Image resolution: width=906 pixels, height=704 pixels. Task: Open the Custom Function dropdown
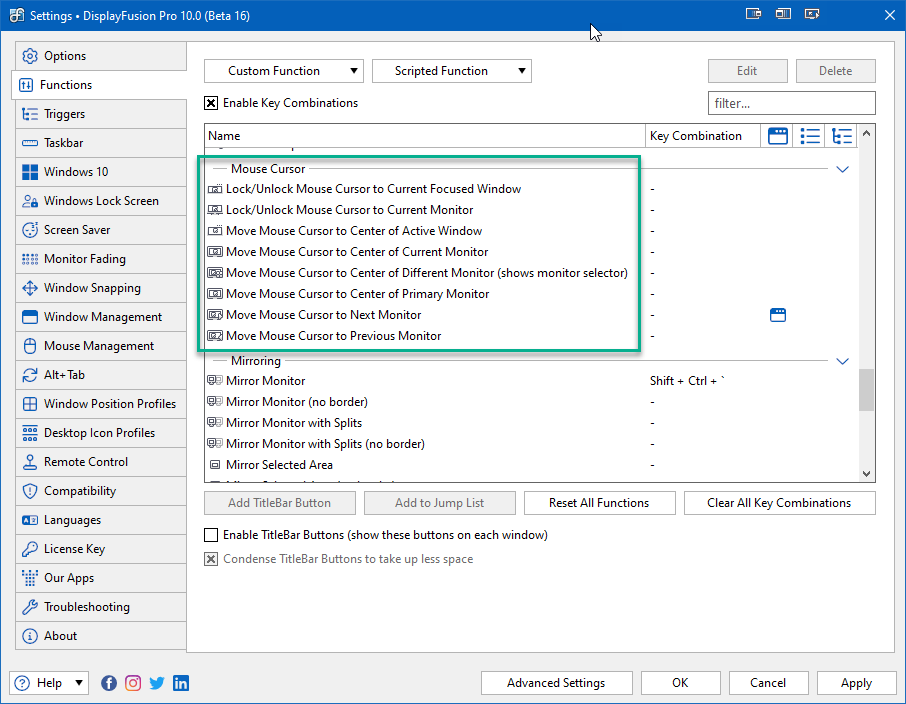284,71
